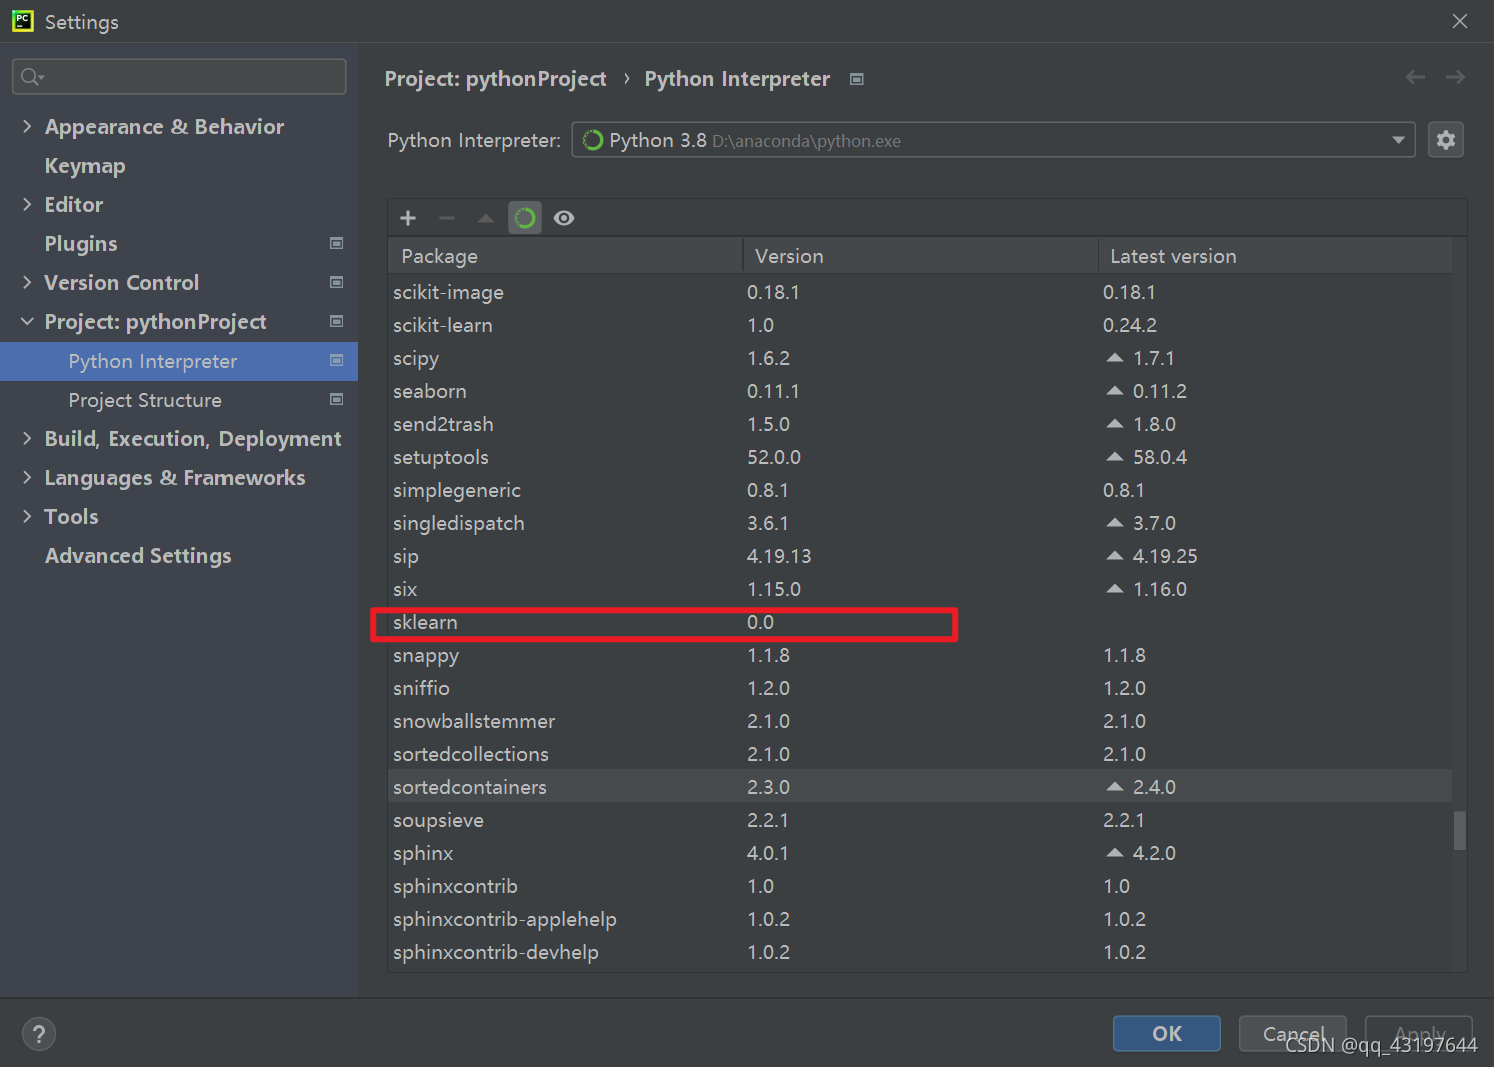Click the upgrade package arrow icon
The width and height of the screenshot is (1494, 1067).
[486, 218]
